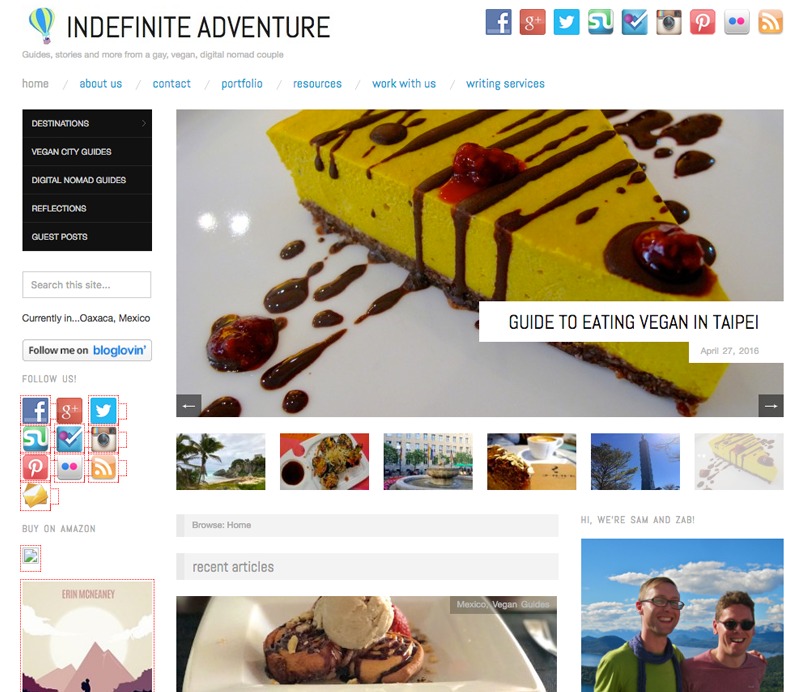The image size is (806, 692).
Task: Select Vegan City Guides in the sidebar
Action: click(87, 152)
